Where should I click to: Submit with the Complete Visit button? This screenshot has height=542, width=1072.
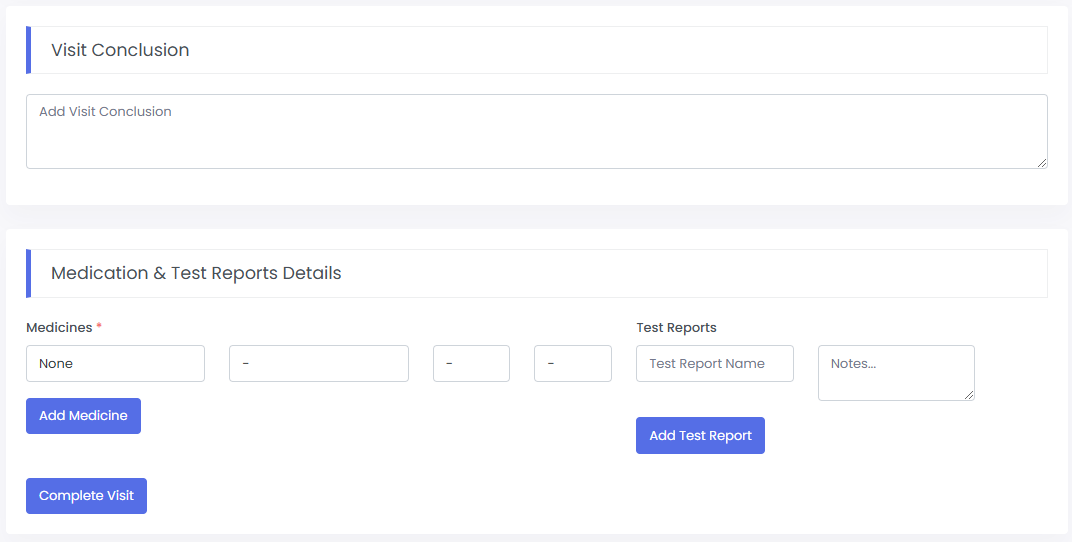pos(86,496)
